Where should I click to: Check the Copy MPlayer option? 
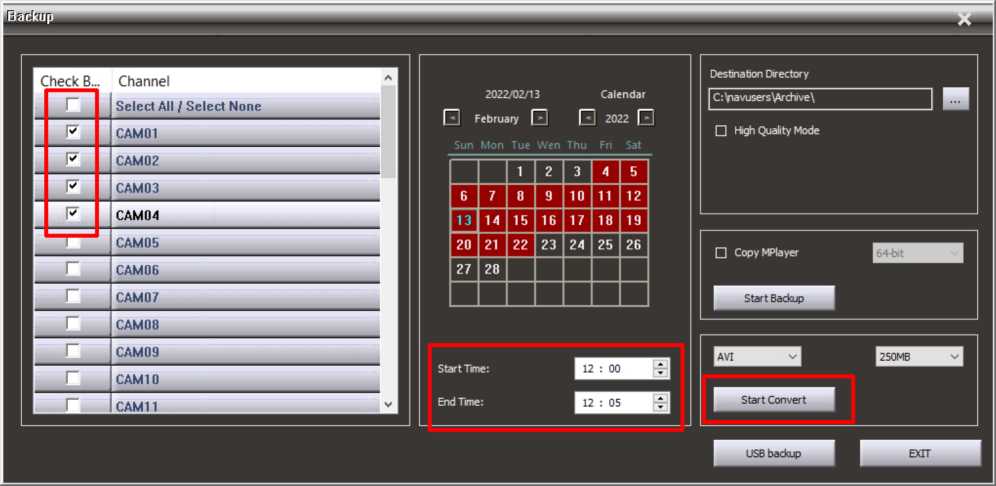click(x=721, y=253)
